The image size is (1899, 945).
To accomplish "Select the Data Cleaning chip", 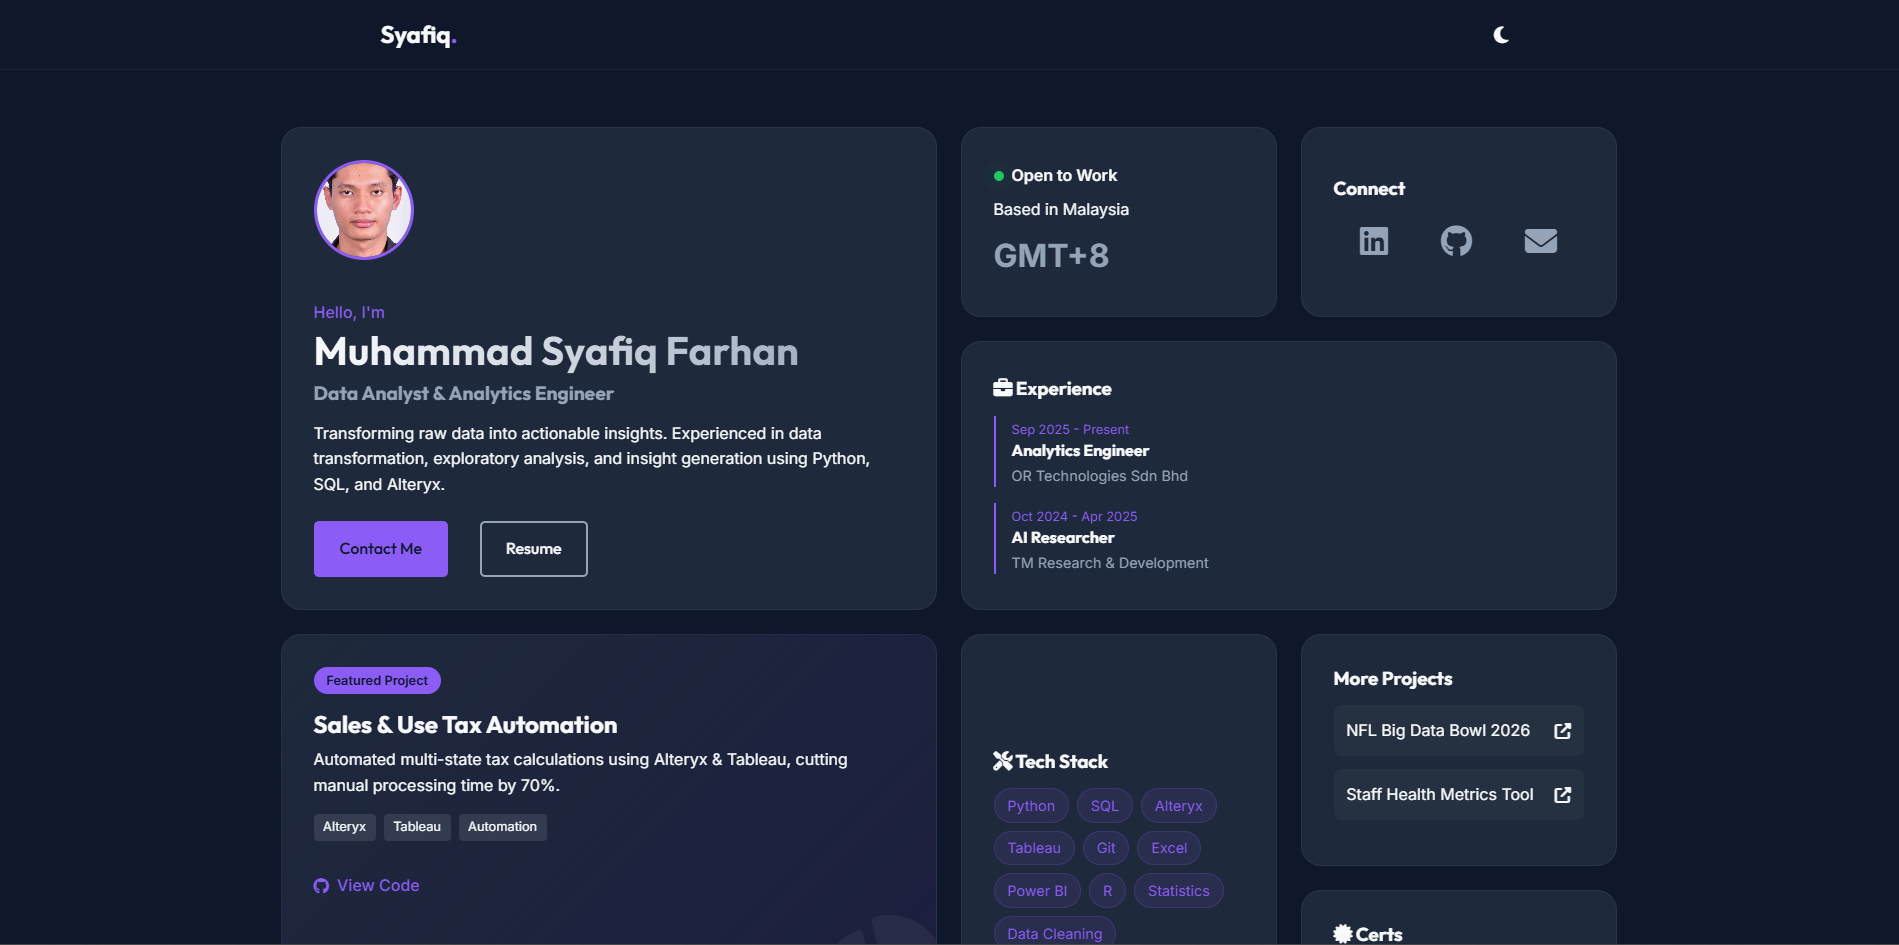I will [1055, 933].
